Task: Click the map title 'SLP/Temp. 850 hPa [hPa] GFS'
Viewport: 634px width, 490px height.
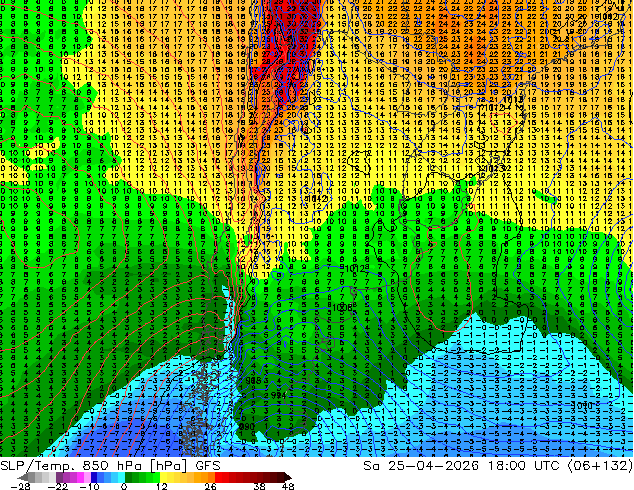Action: pyautogui.click(x=110, y=466)
